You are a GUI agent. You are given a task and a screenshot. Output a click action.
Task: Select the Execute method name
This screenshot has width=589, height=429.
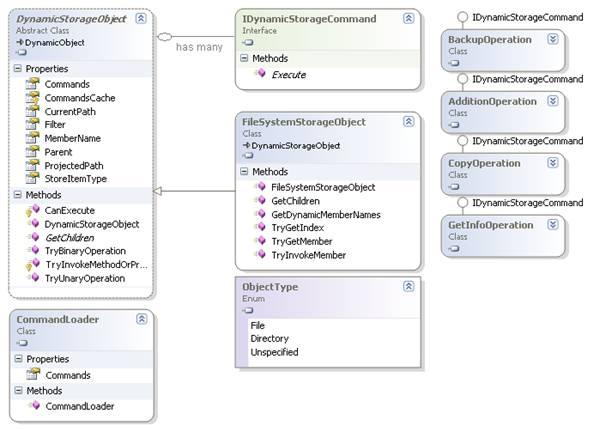click(x=289, y=75)
